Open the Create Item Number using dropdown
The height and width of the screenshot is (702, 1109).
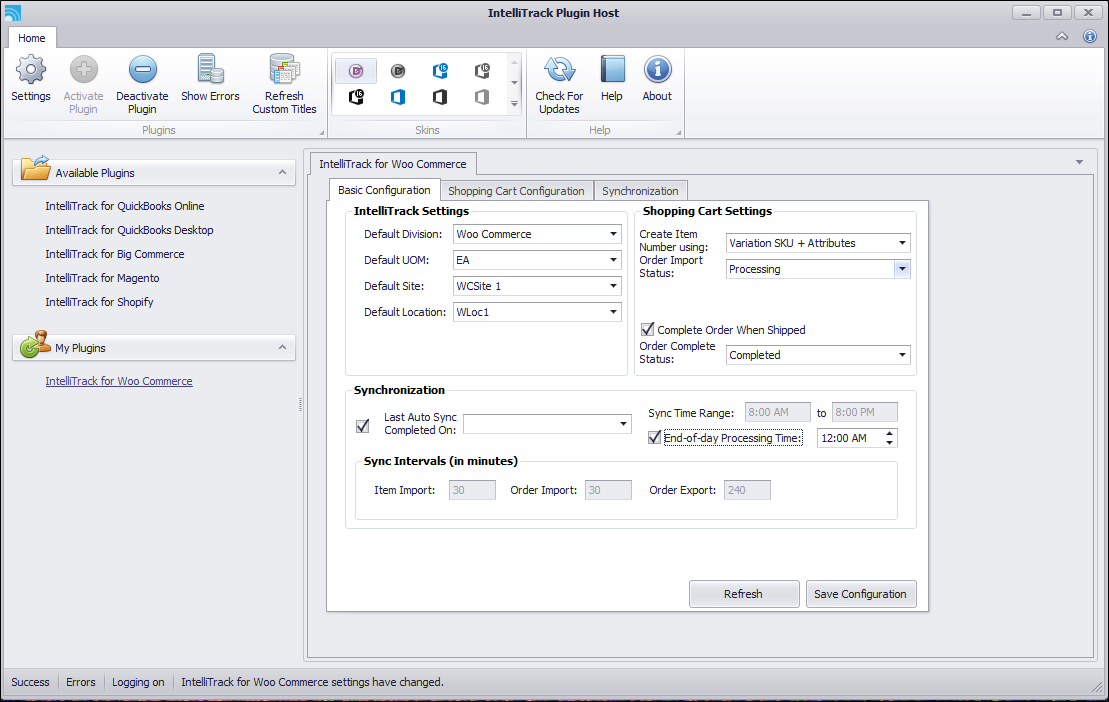coord(902,243)
